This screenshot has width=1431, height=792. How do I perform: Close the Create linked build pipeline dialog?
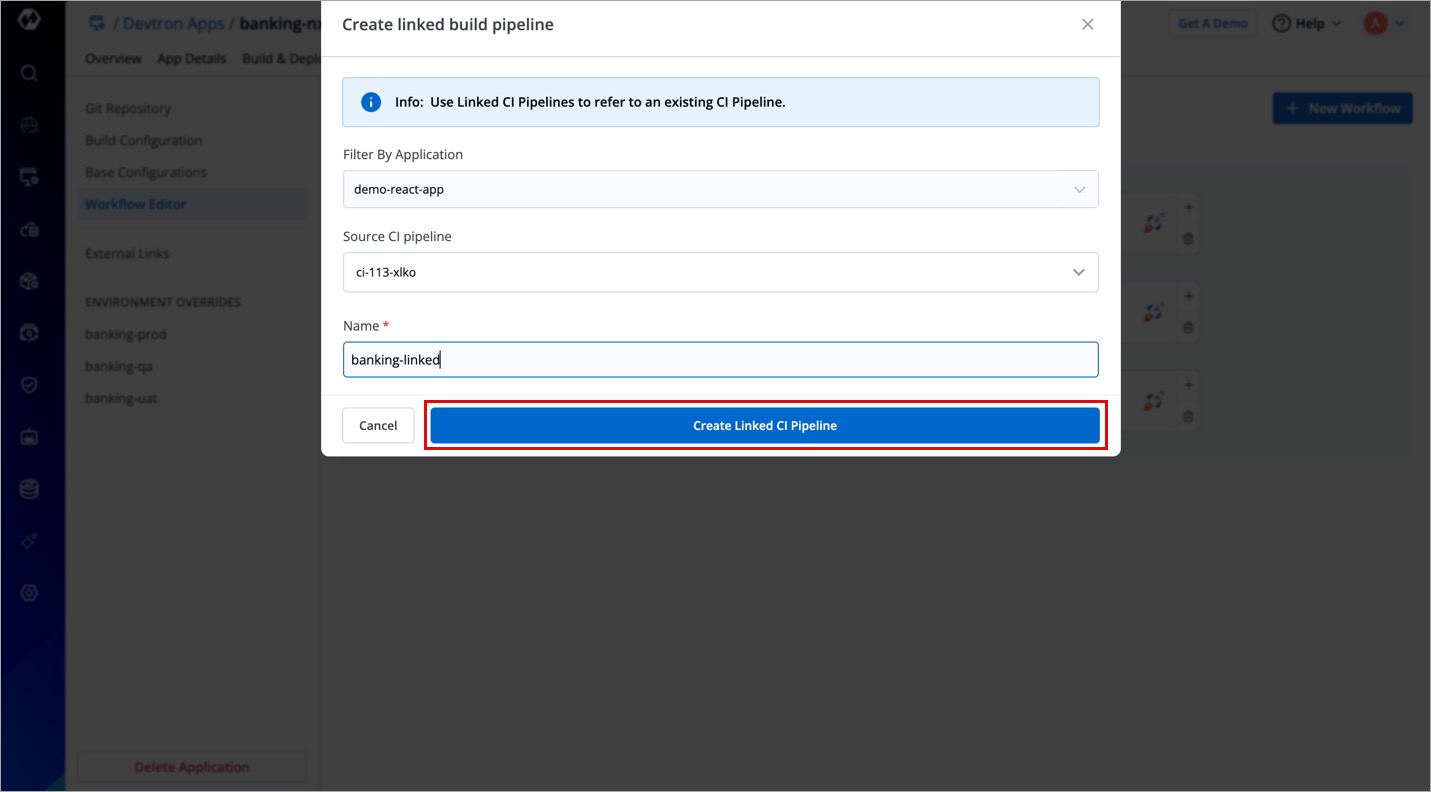[1088, 25]
